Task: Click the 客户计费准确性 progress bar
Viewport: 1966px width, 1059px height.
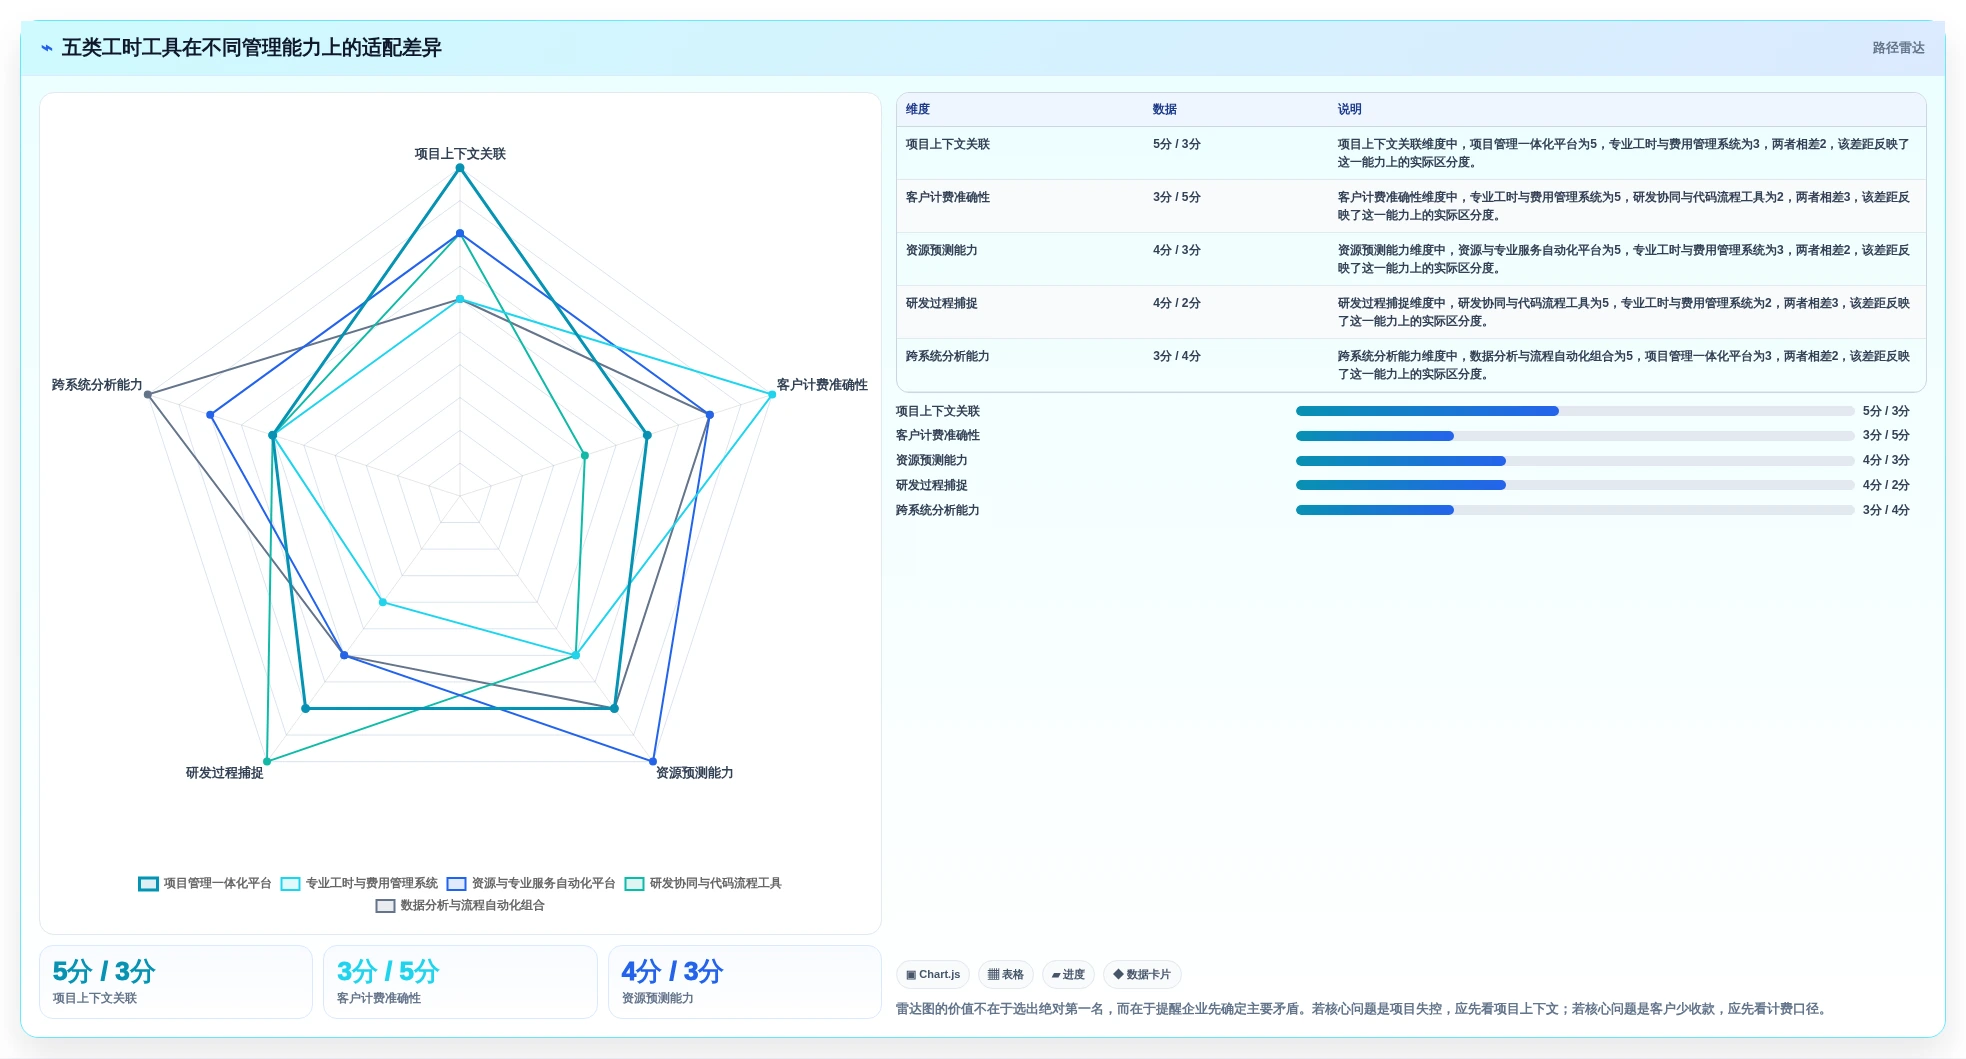Action: [1575, 436]
